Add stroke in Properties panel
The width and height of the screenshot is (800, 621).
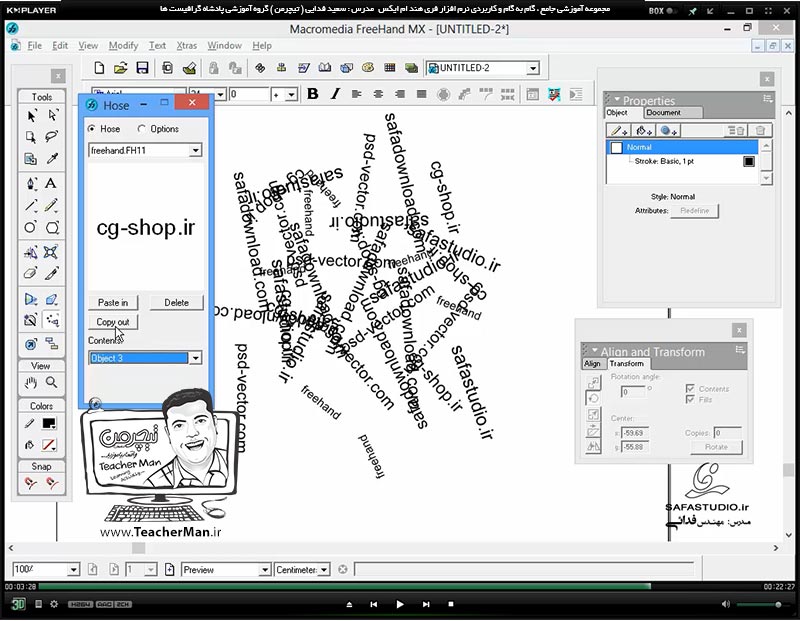coord(619,131)
